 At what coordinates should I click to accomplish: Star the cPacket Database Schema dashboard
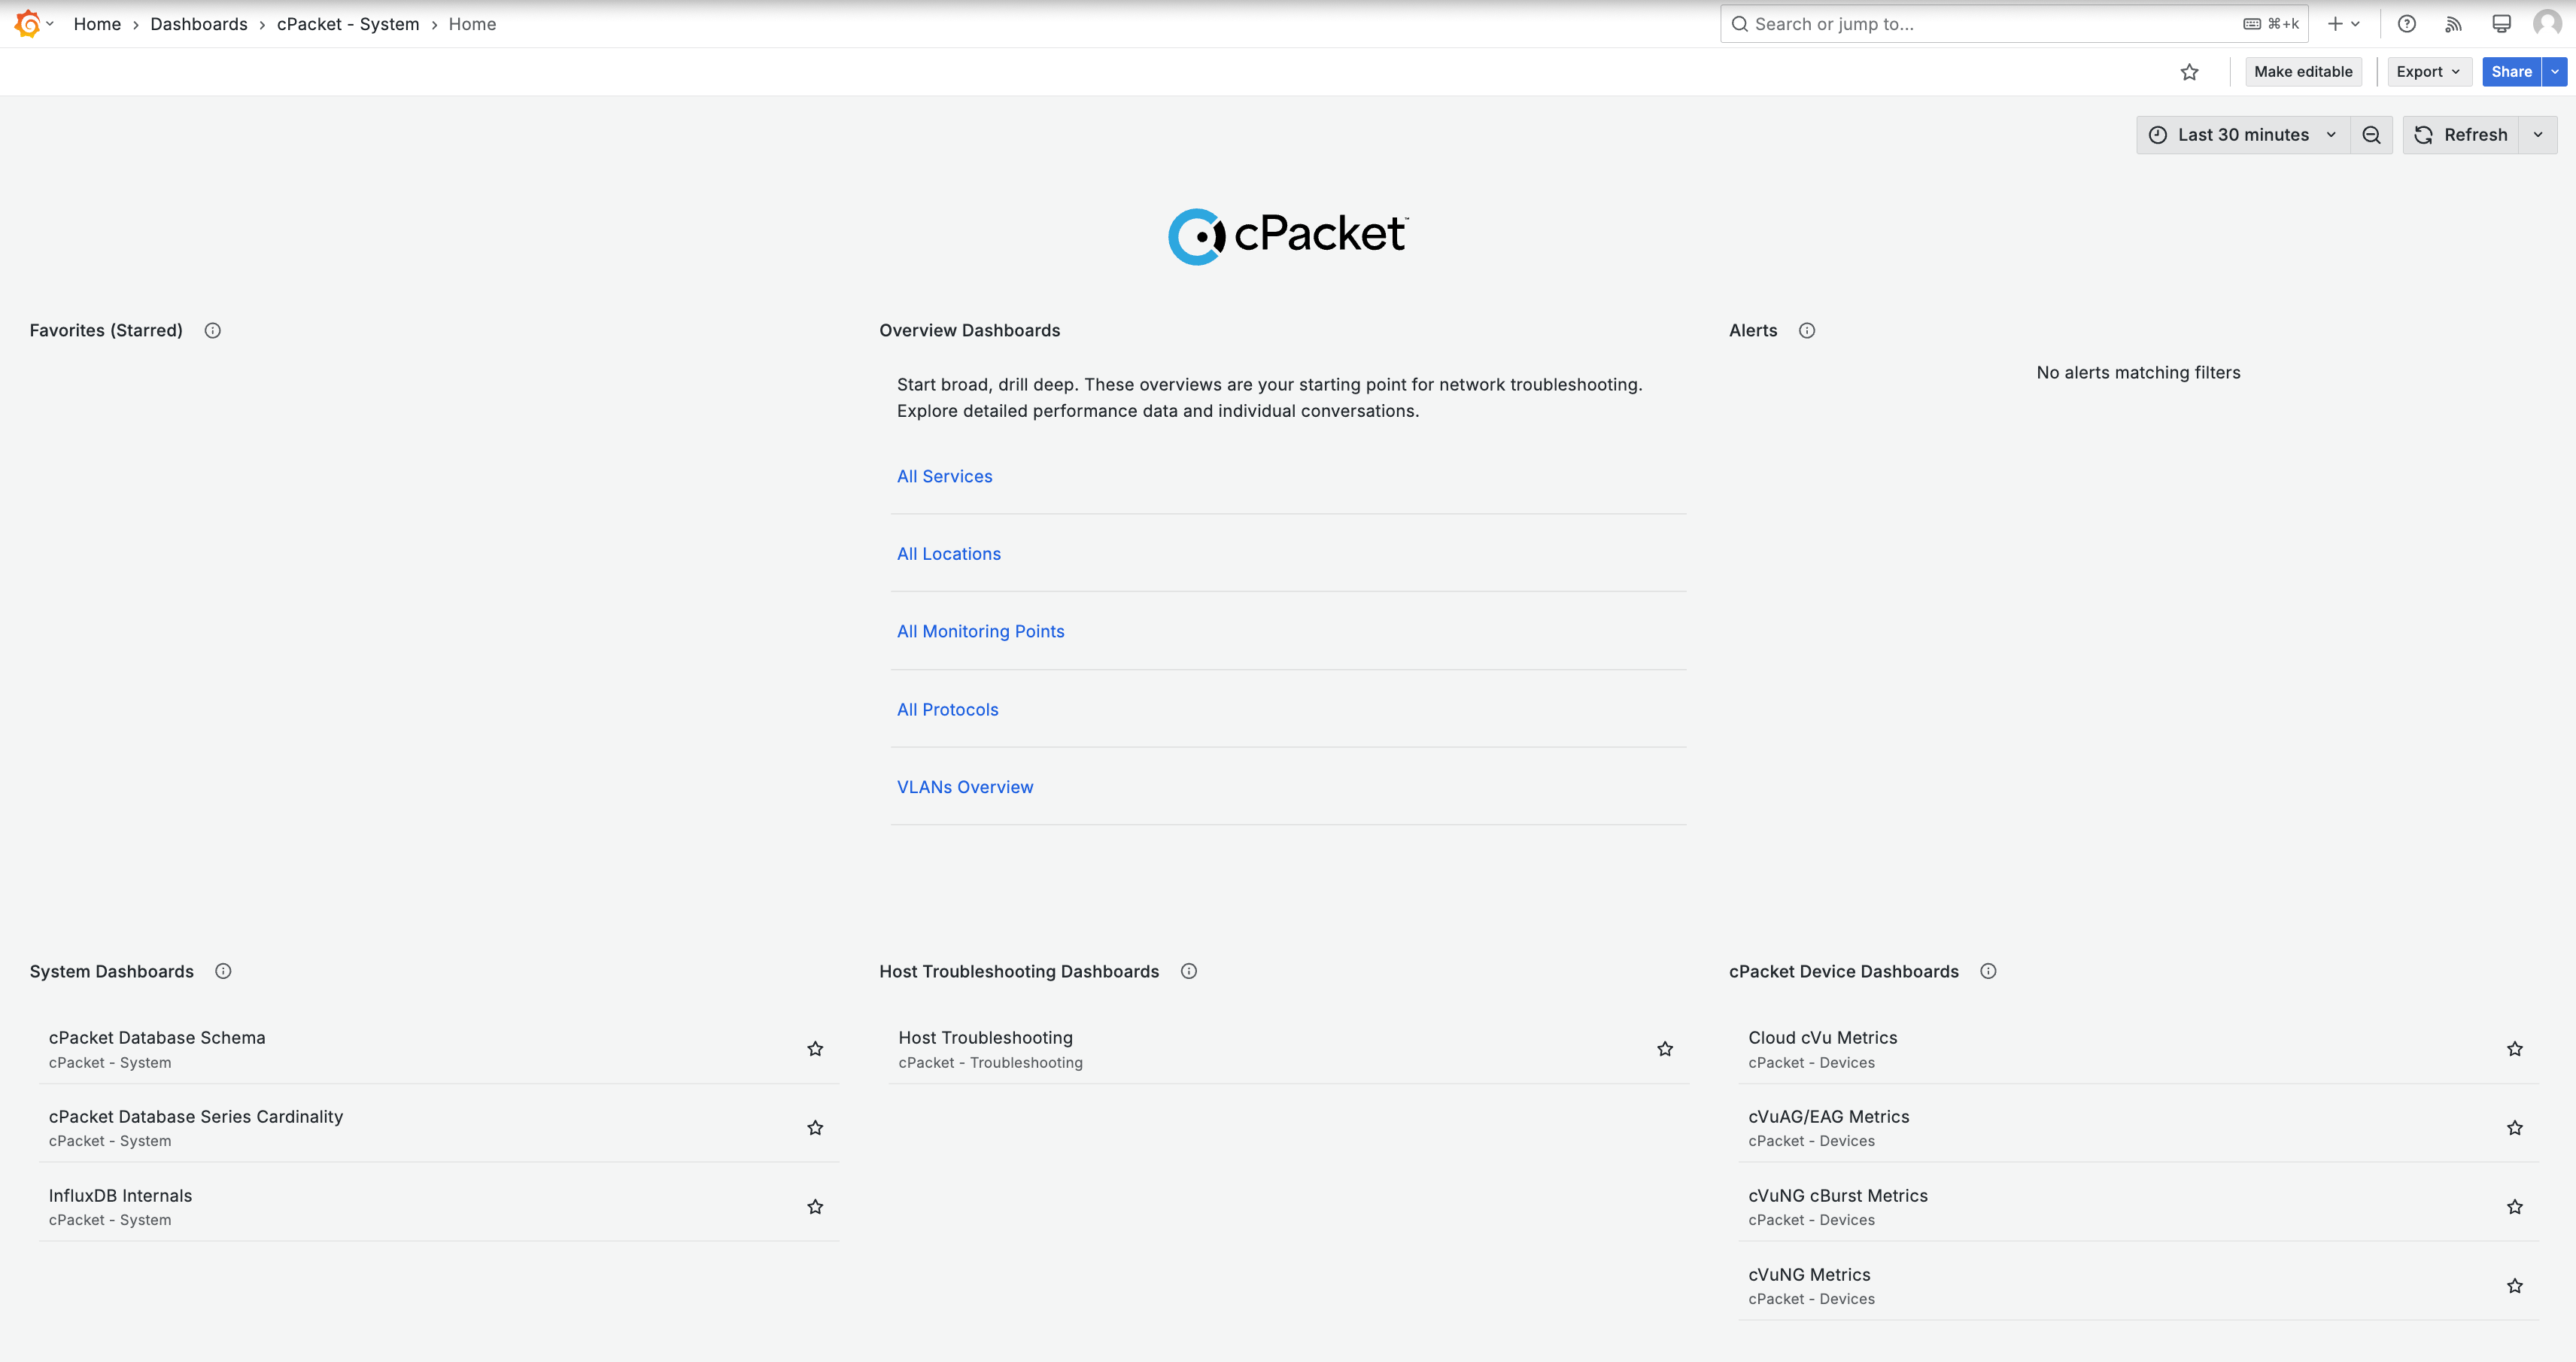pyautogui.click(x=816, y=1049)
